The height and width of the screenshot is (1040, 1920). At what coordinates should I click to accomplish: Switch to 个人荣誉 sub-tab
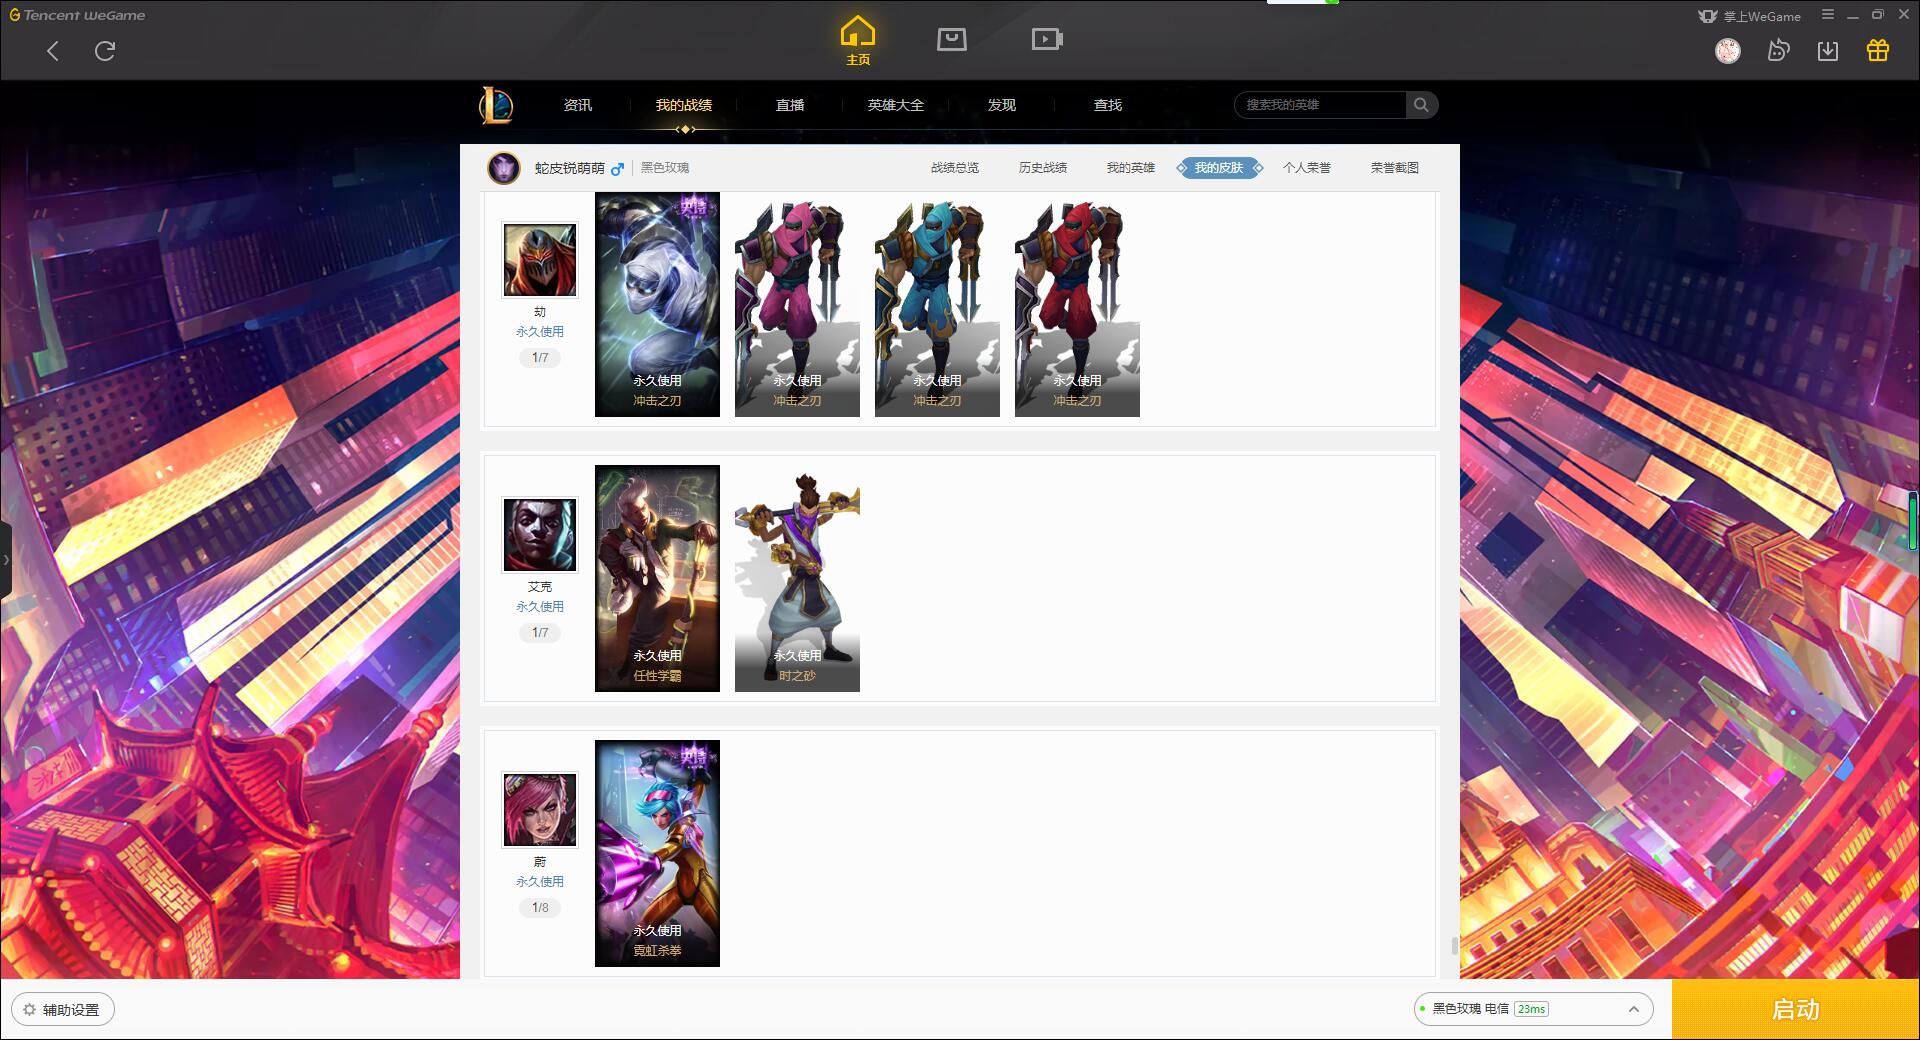tap(1307, 168)
